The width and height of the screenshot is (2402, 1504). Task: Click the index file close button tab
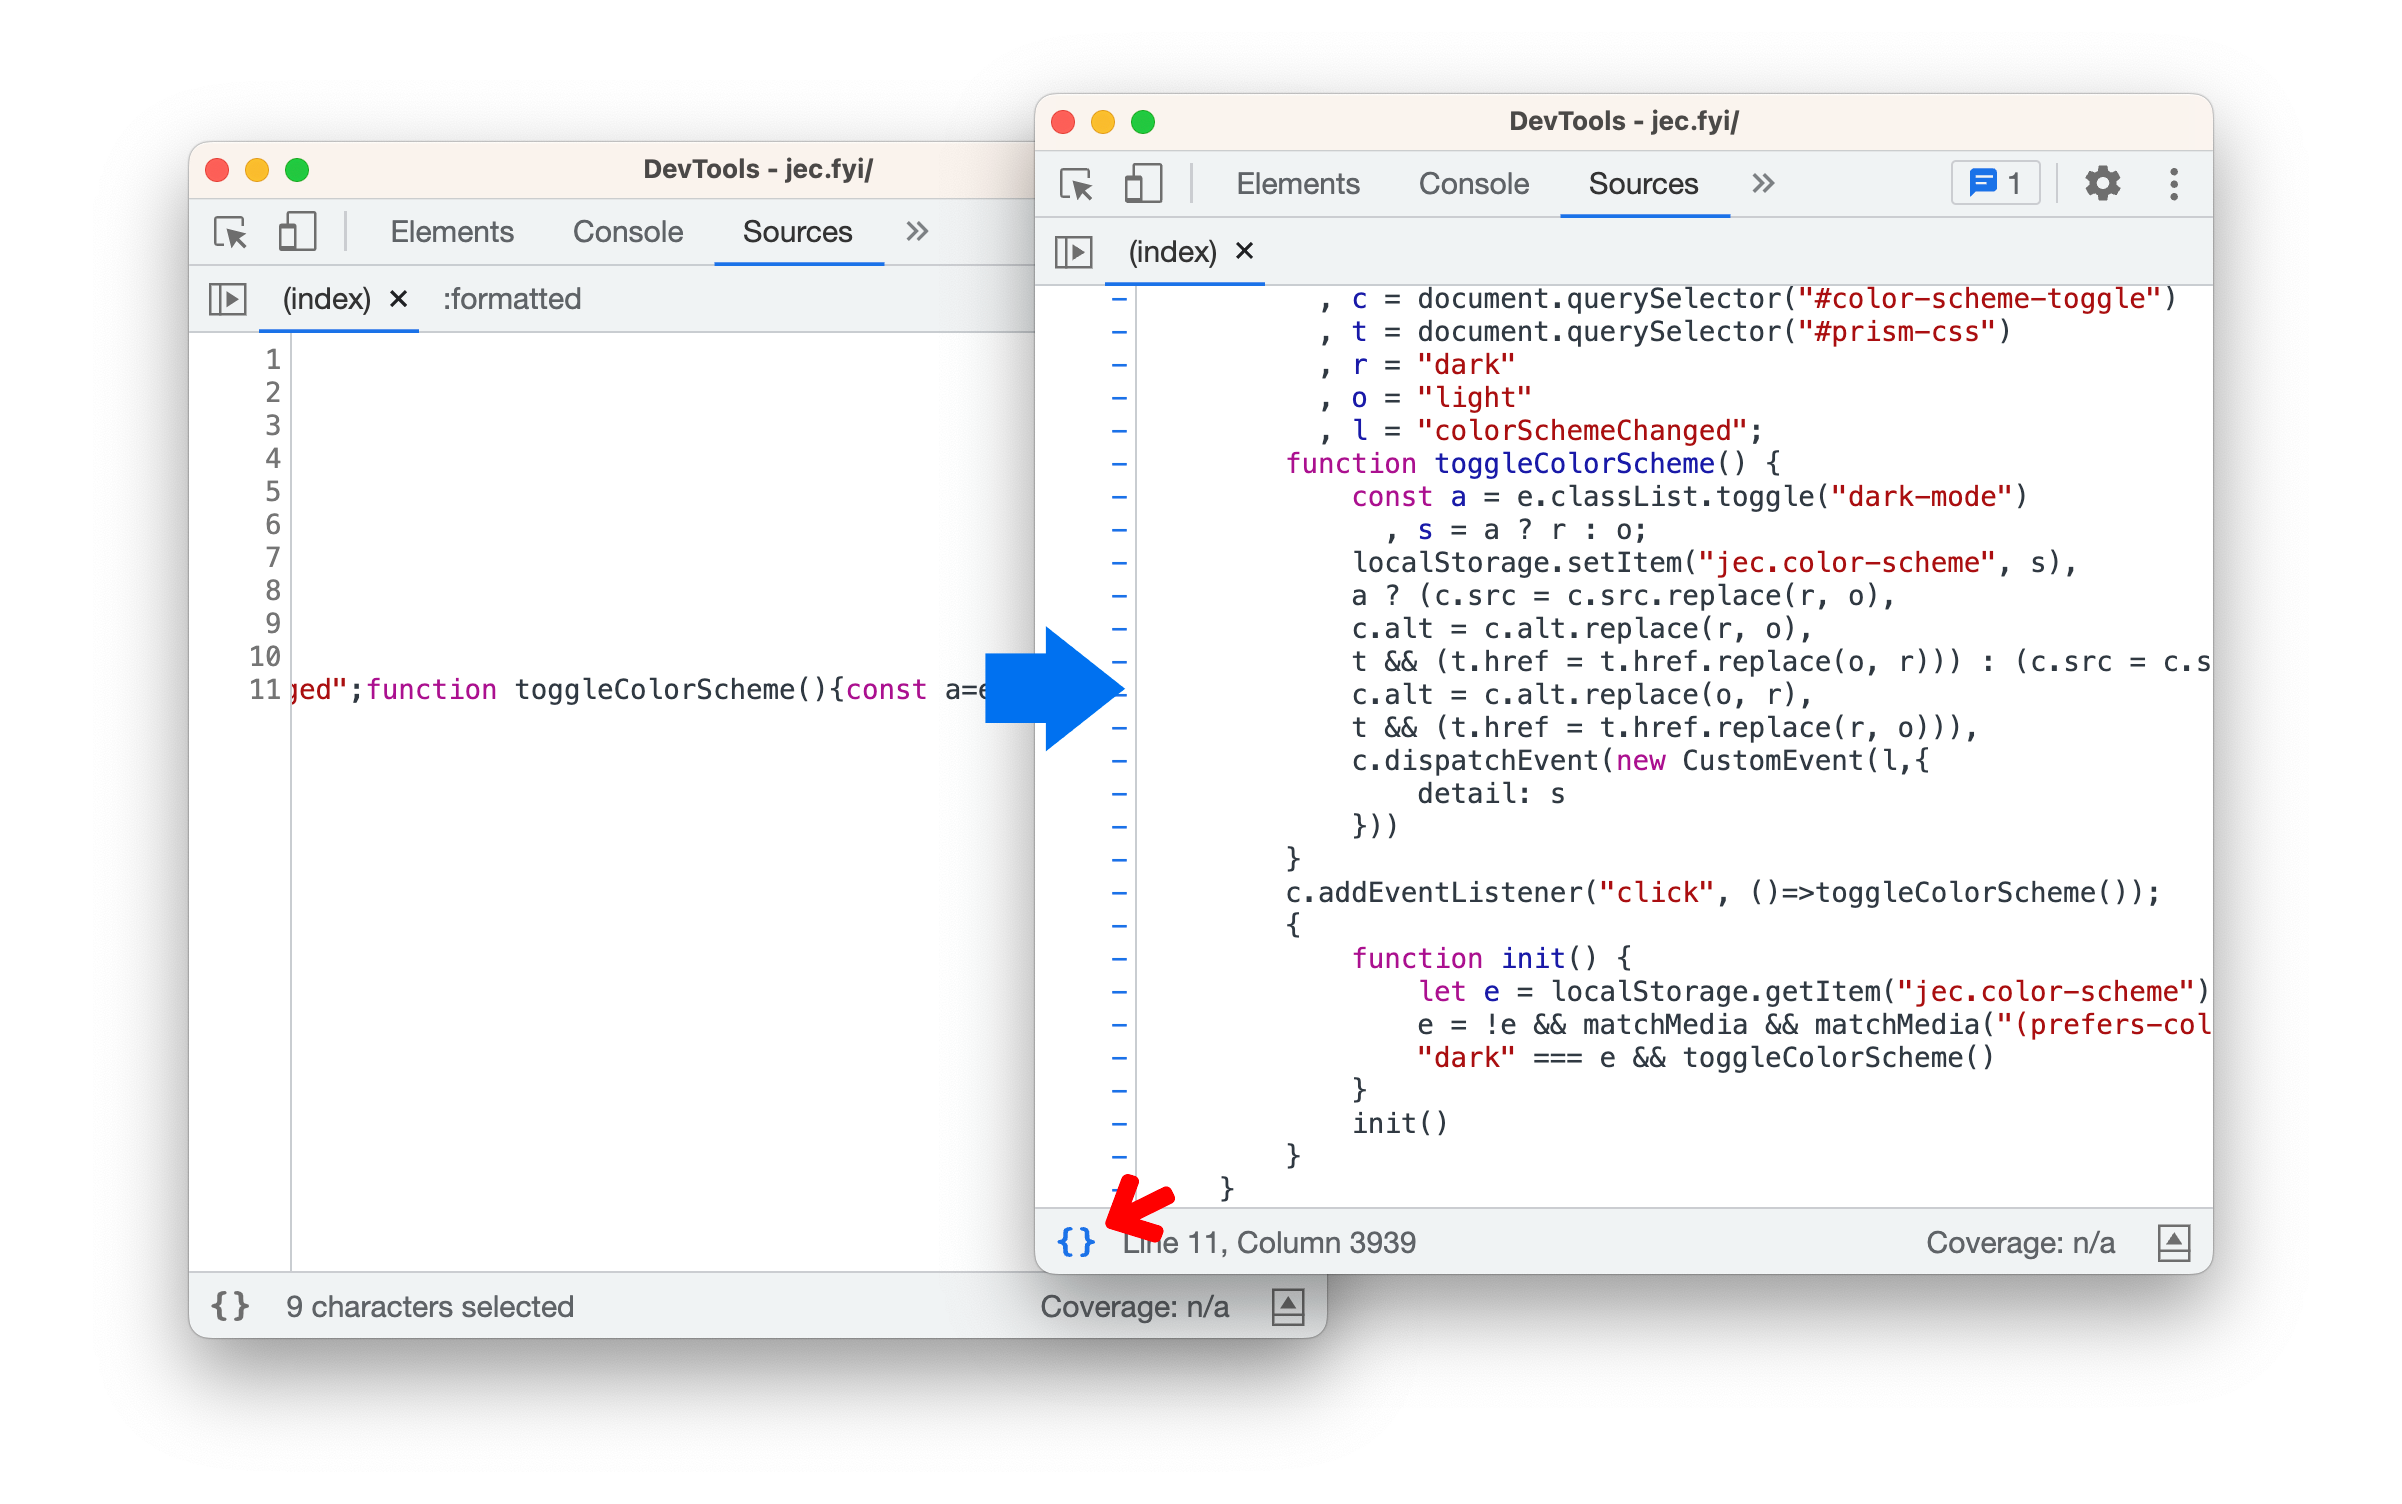1245,248
